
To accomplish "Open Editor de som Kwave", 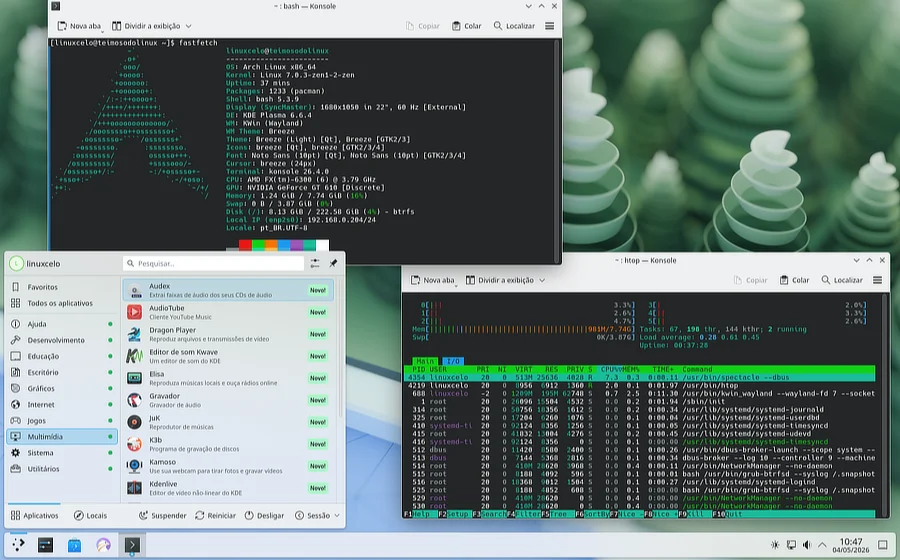I will point(228,356).
